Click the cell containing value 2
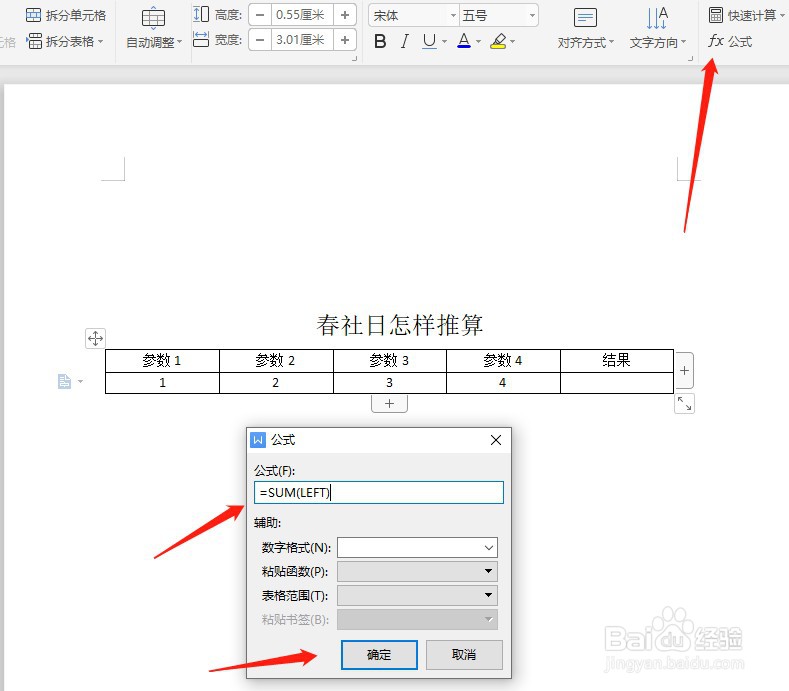This screenshot has height=691, width=789. pos(276,383)
